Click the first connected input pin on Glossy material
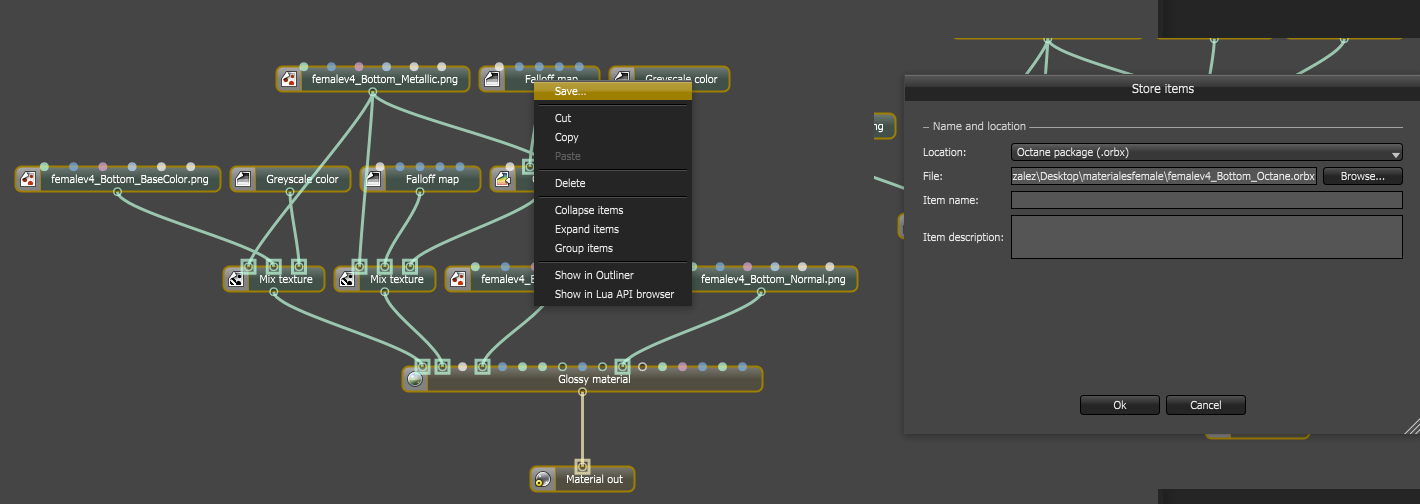1420x504 pixels. pyautogui.click(x=422, y=367)
